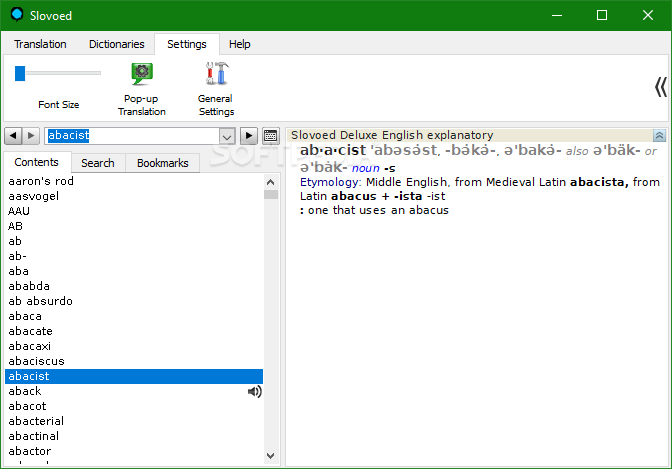672x469 pixels.
Task: Click the blue noun label
Action: click(366, 168)
